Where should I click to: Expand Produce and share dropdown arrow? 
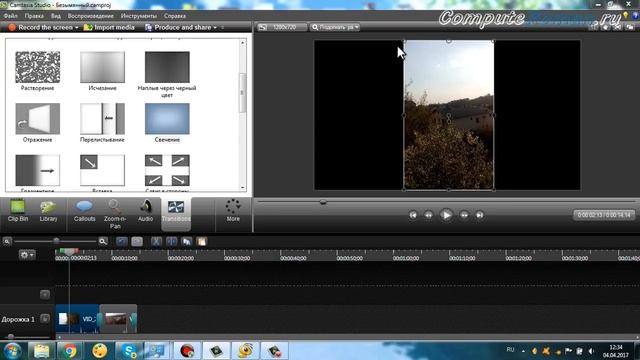215,28
